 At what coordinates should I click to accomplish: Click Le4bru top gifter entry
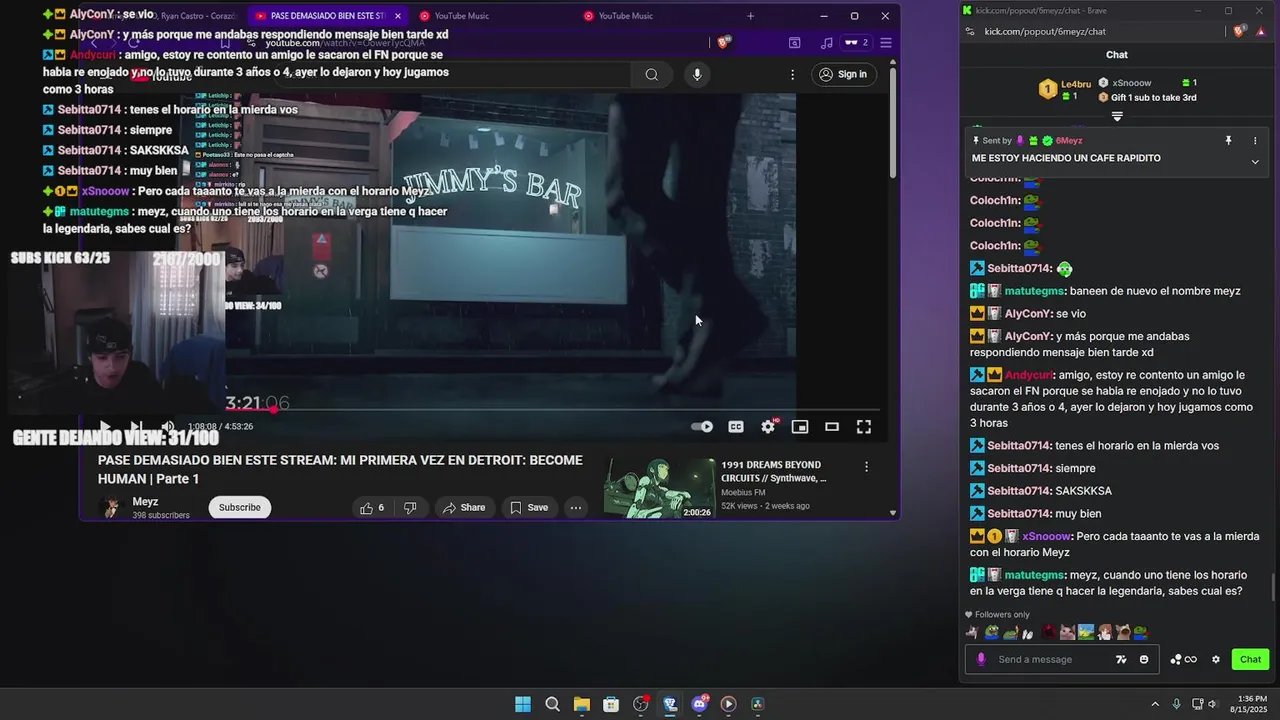(x=1066, y=90)
